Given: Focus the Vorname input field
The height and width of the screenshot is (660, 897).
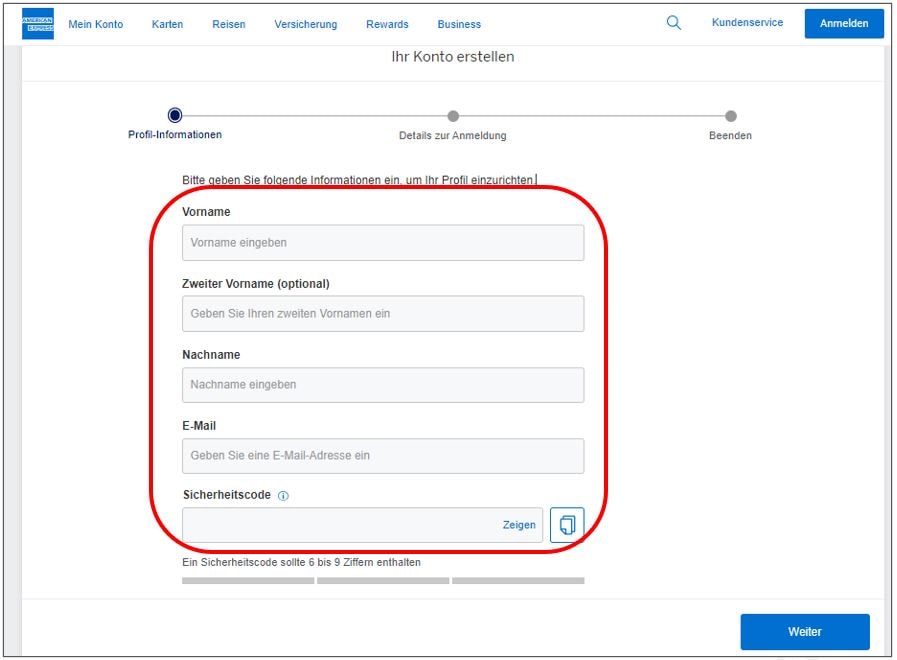Looking at the screenshot, I should pyautogui.click(x=382, y=243).
